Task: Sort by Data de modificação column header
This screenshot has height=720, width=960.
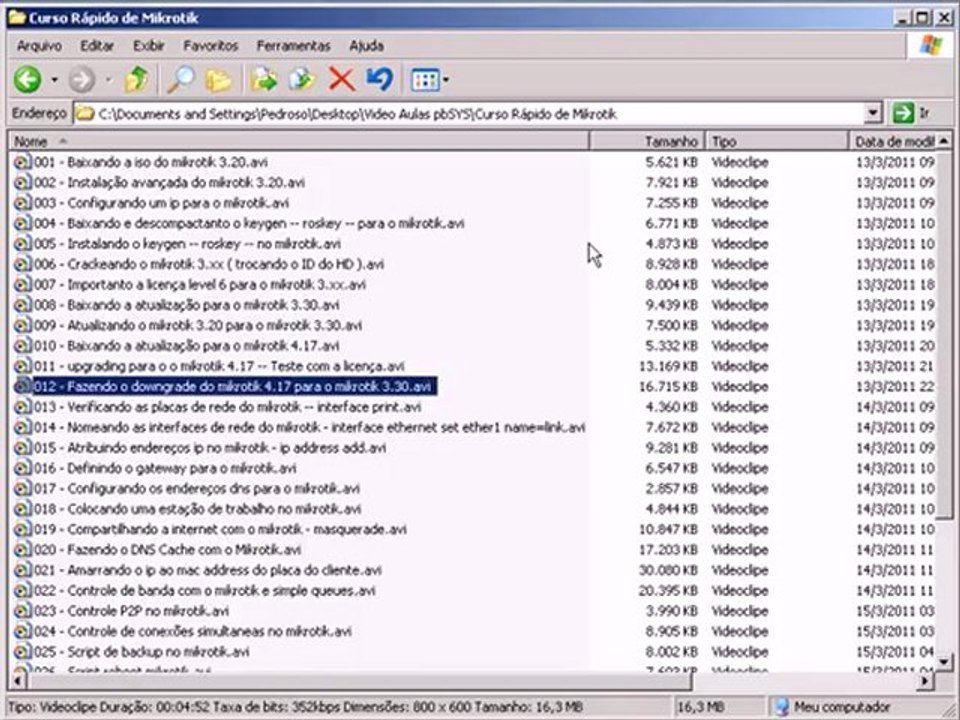Action: pos(893,141)
